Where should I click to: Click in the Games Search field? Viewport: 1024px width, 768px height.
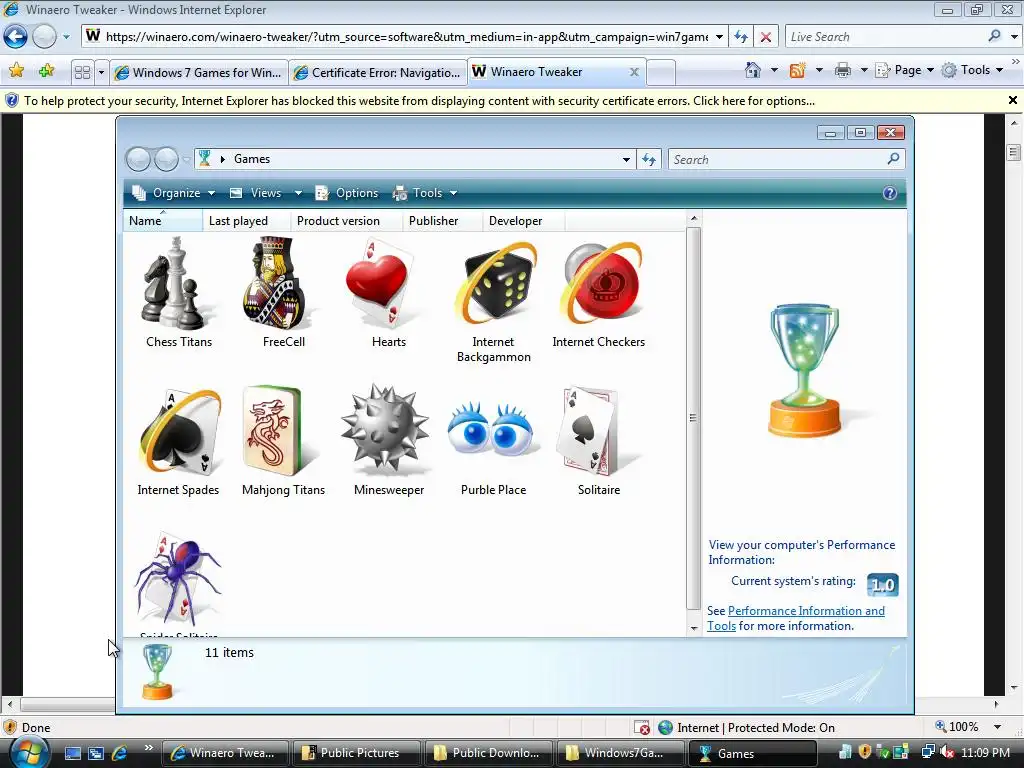[777, 159]
